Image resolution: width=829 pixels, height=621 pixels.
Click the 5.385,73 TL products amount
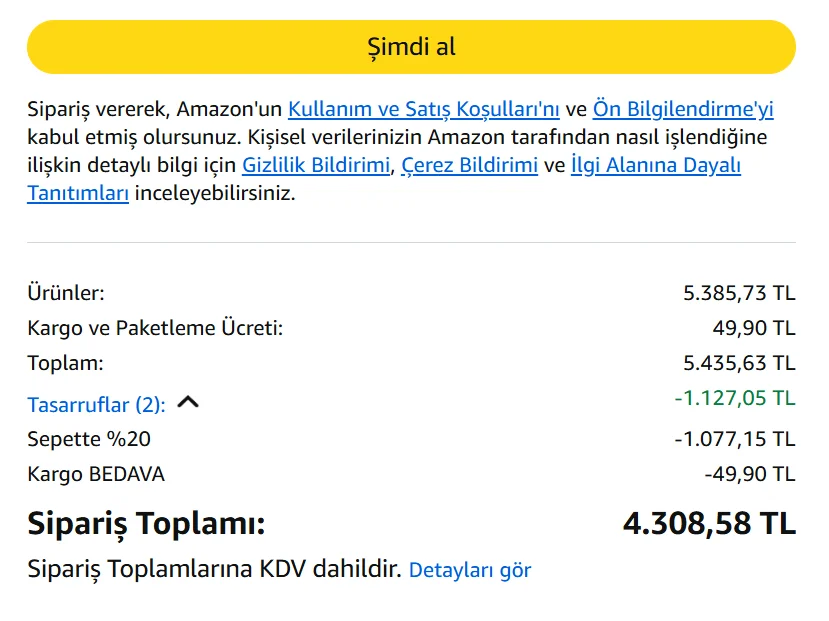coord(739,293)
